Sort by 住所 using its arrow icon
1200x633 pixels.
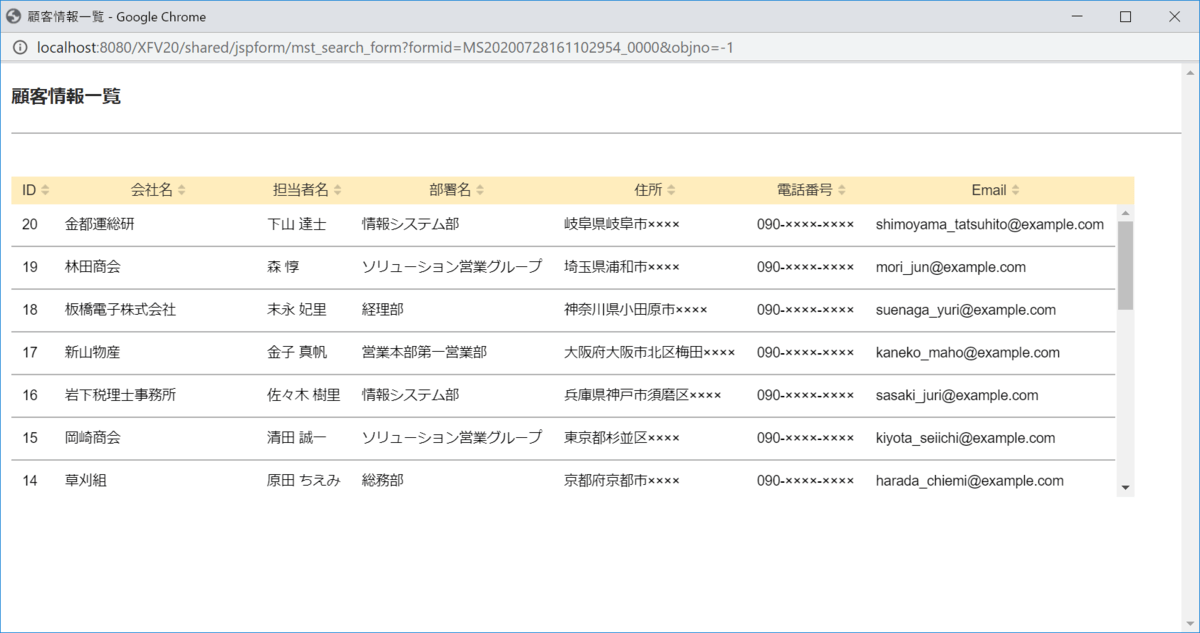click(671, 190)
